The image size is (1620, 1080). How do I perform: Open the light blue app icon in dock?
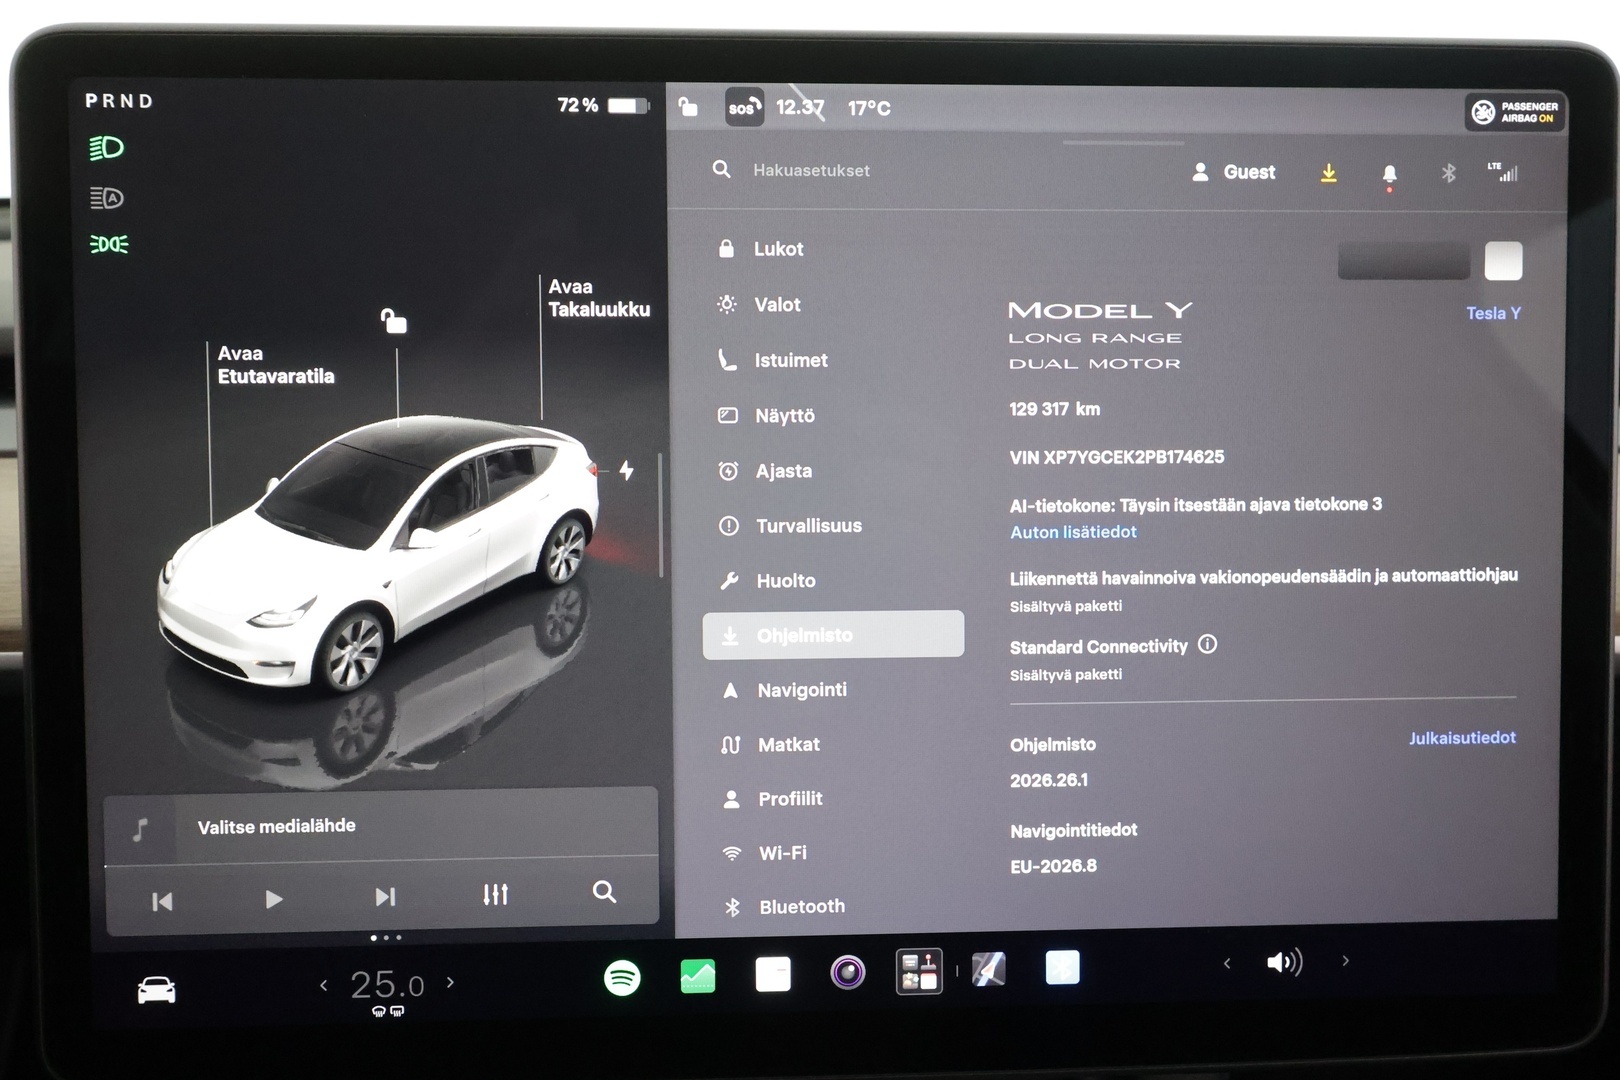(x=1062, y=967)
